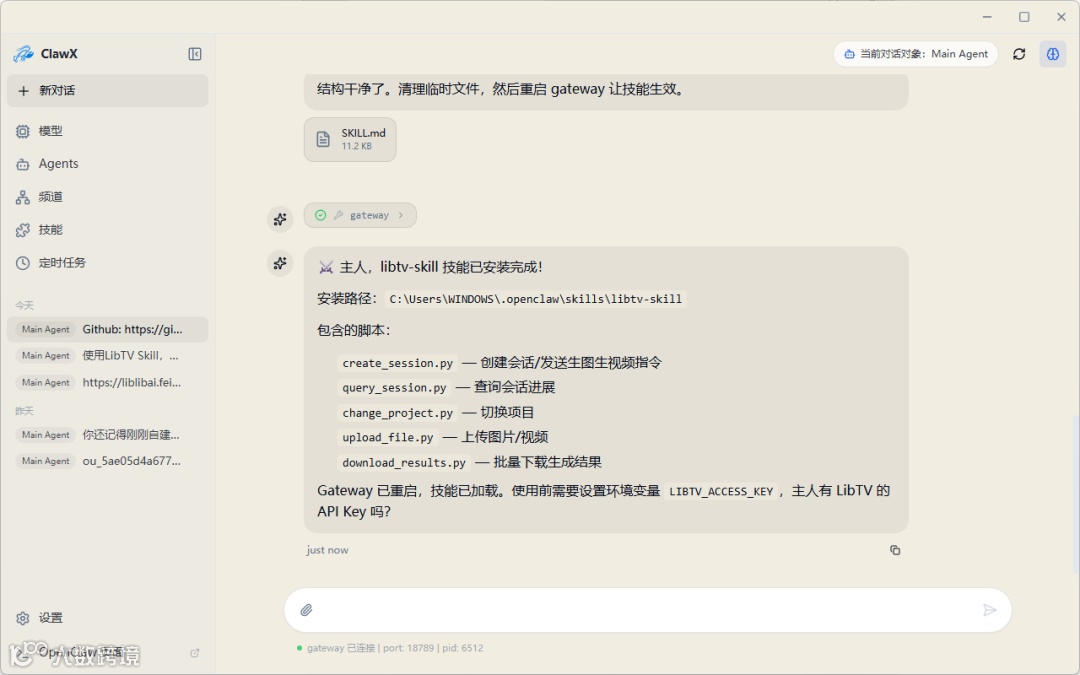Collapse the sidebar panel

coord(195,54)
